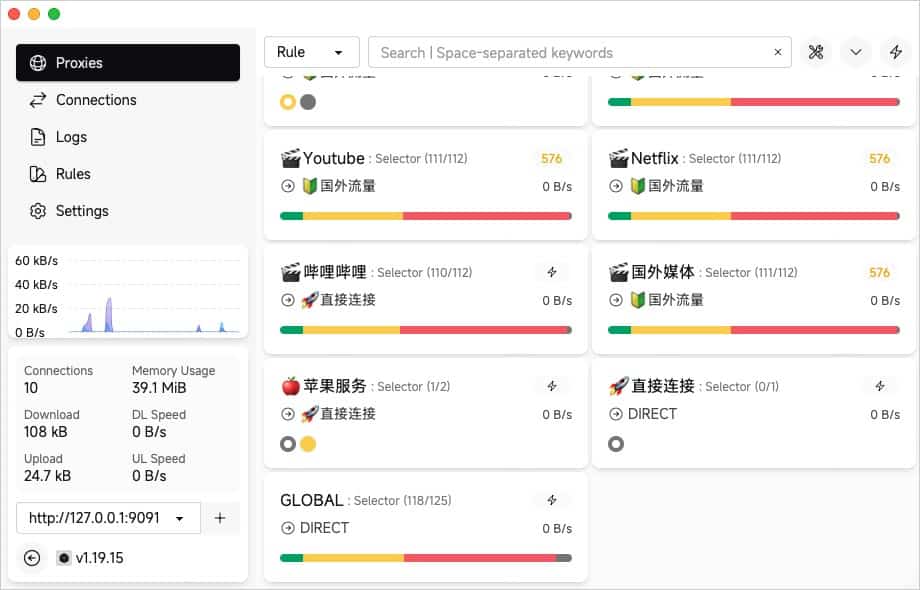Open the proxy tools settings icon

pos(816,52)
